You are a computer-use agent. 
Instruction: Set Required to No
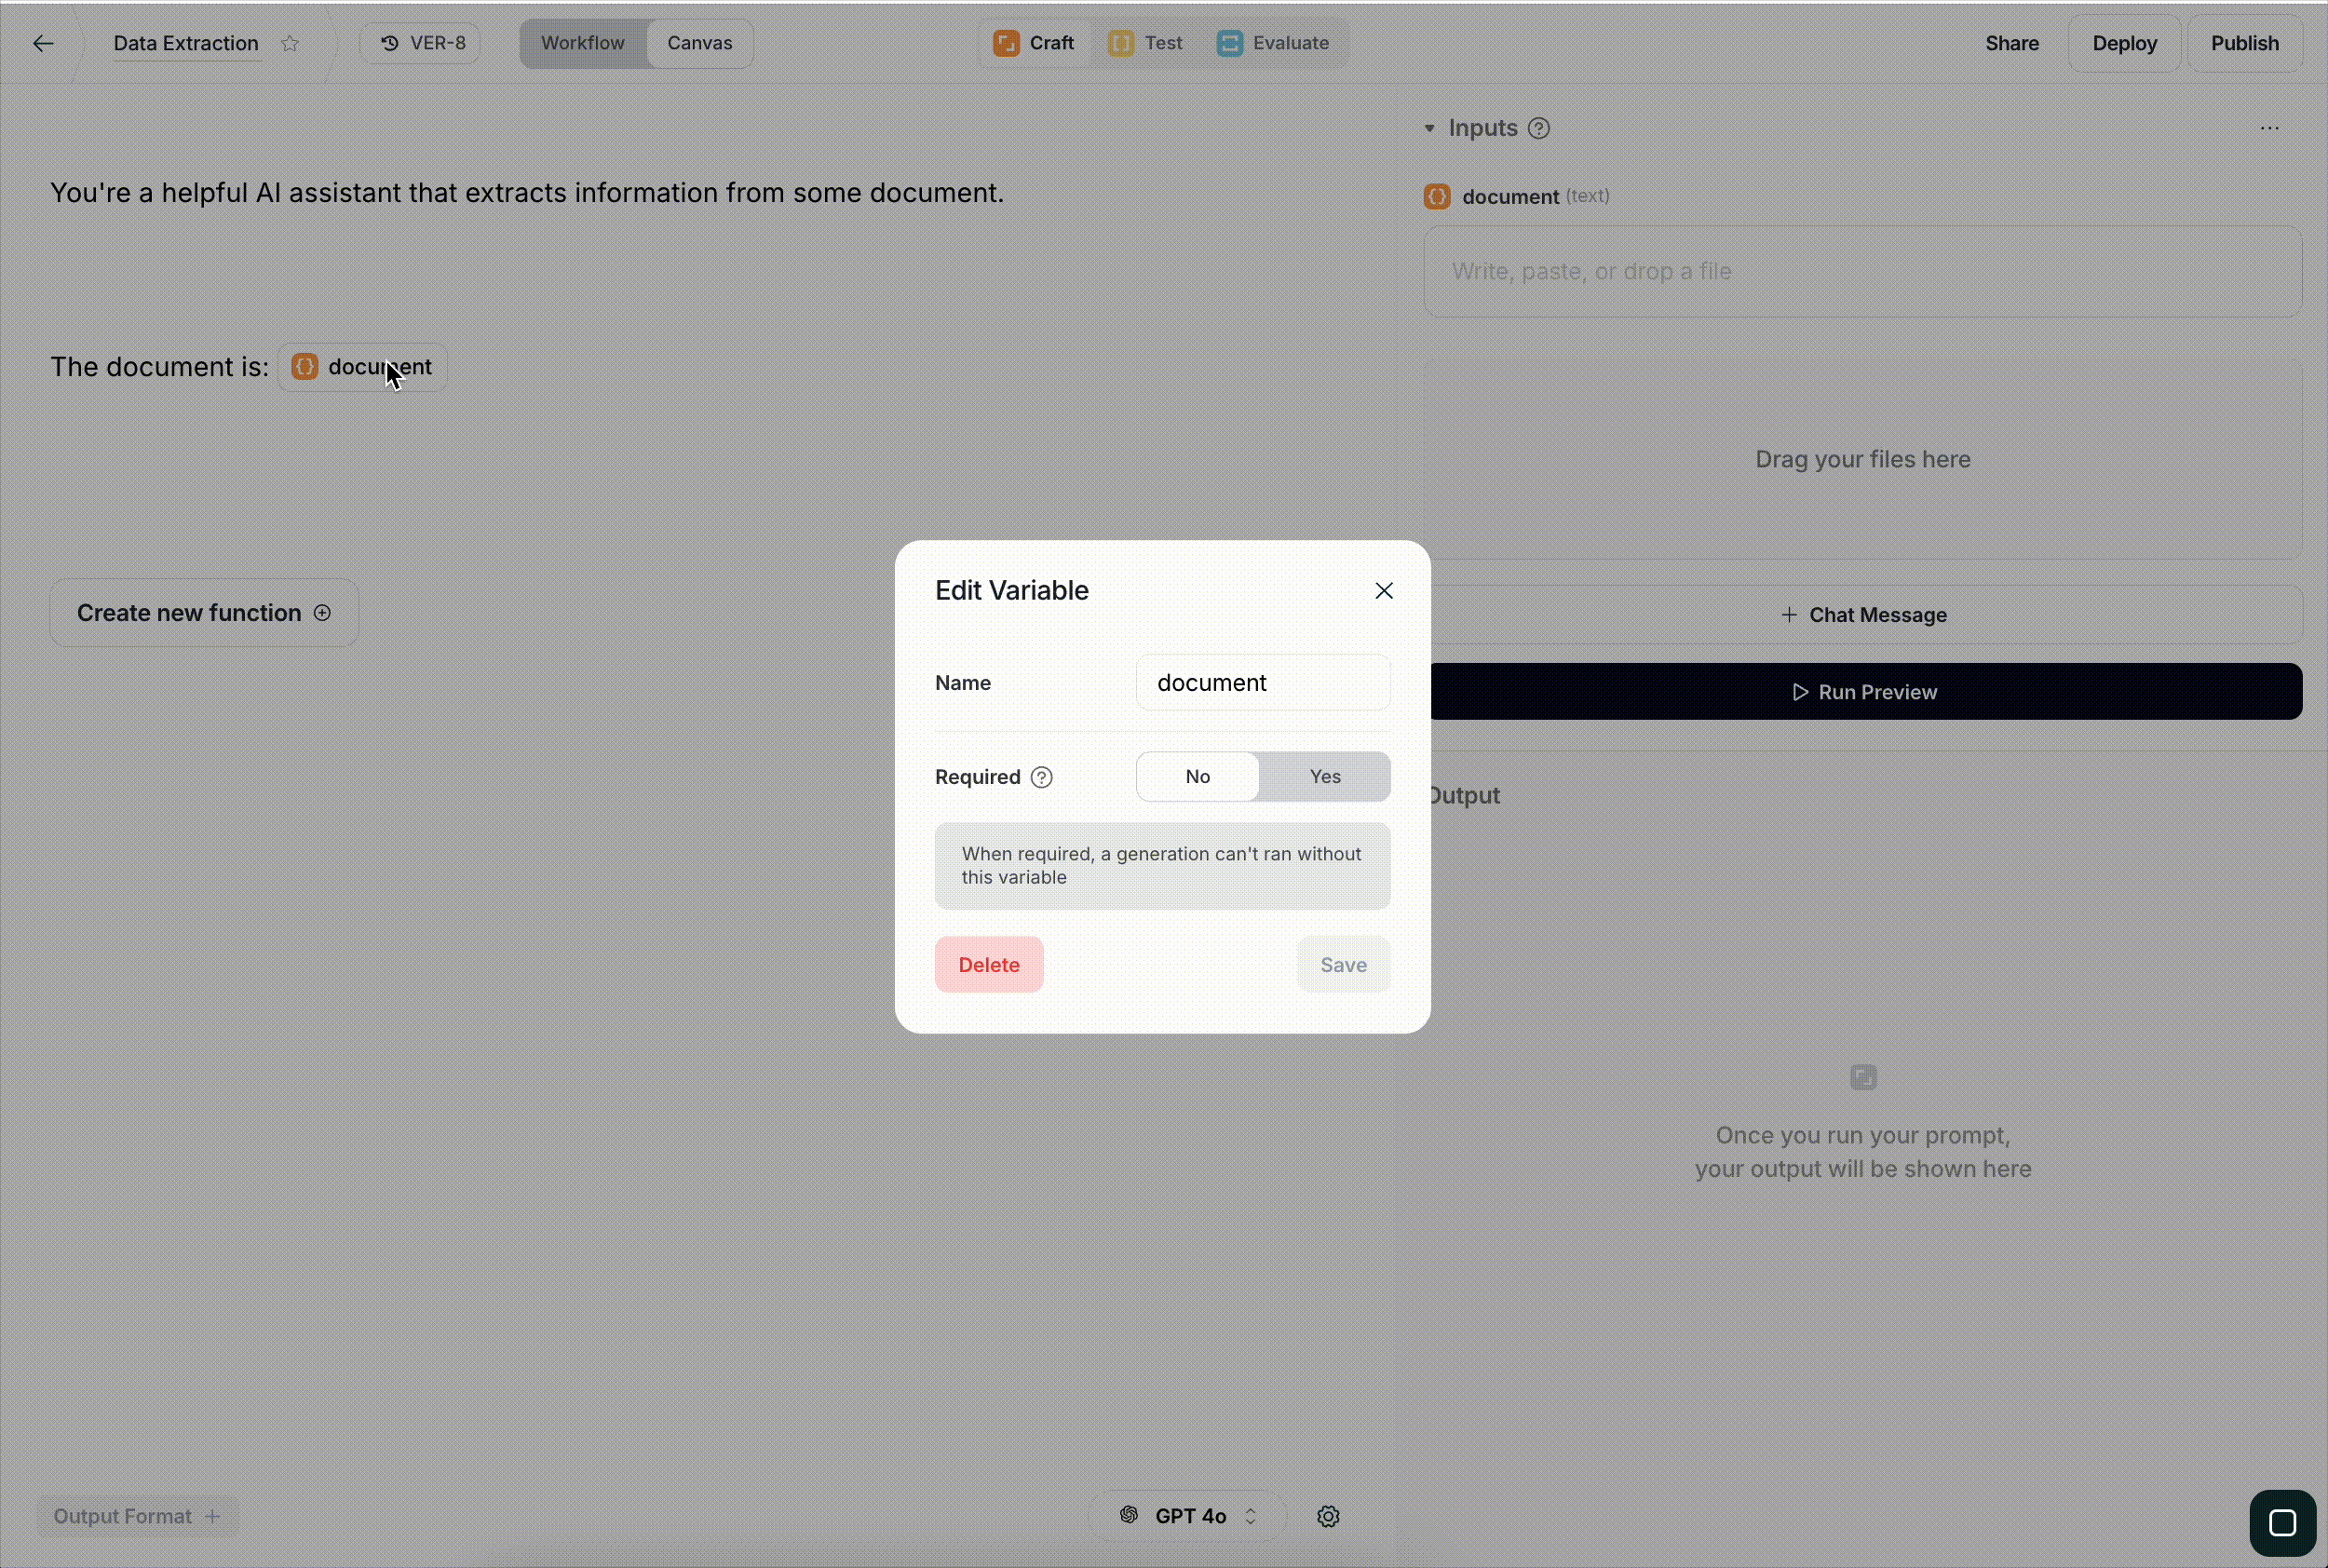click(x=1198, y=776)
